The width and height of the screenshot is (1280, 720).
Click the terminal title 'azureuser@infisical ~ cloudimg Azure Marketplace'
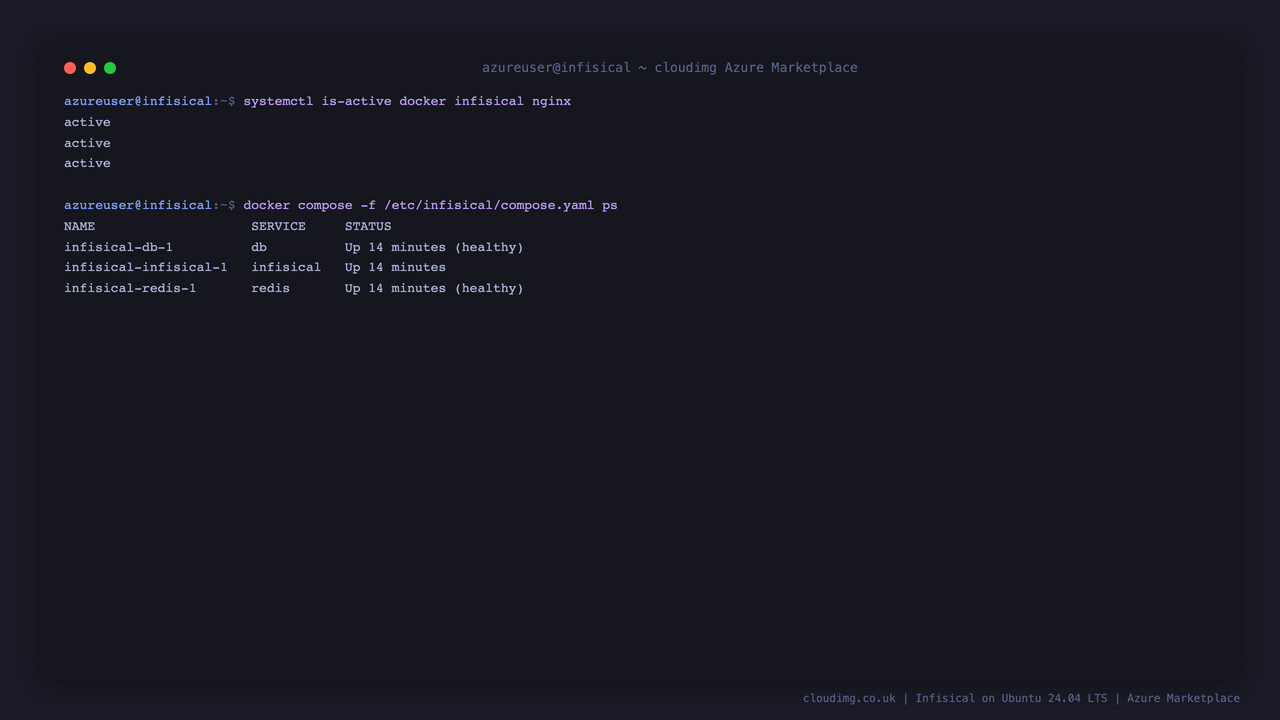[x=670, y=68]
